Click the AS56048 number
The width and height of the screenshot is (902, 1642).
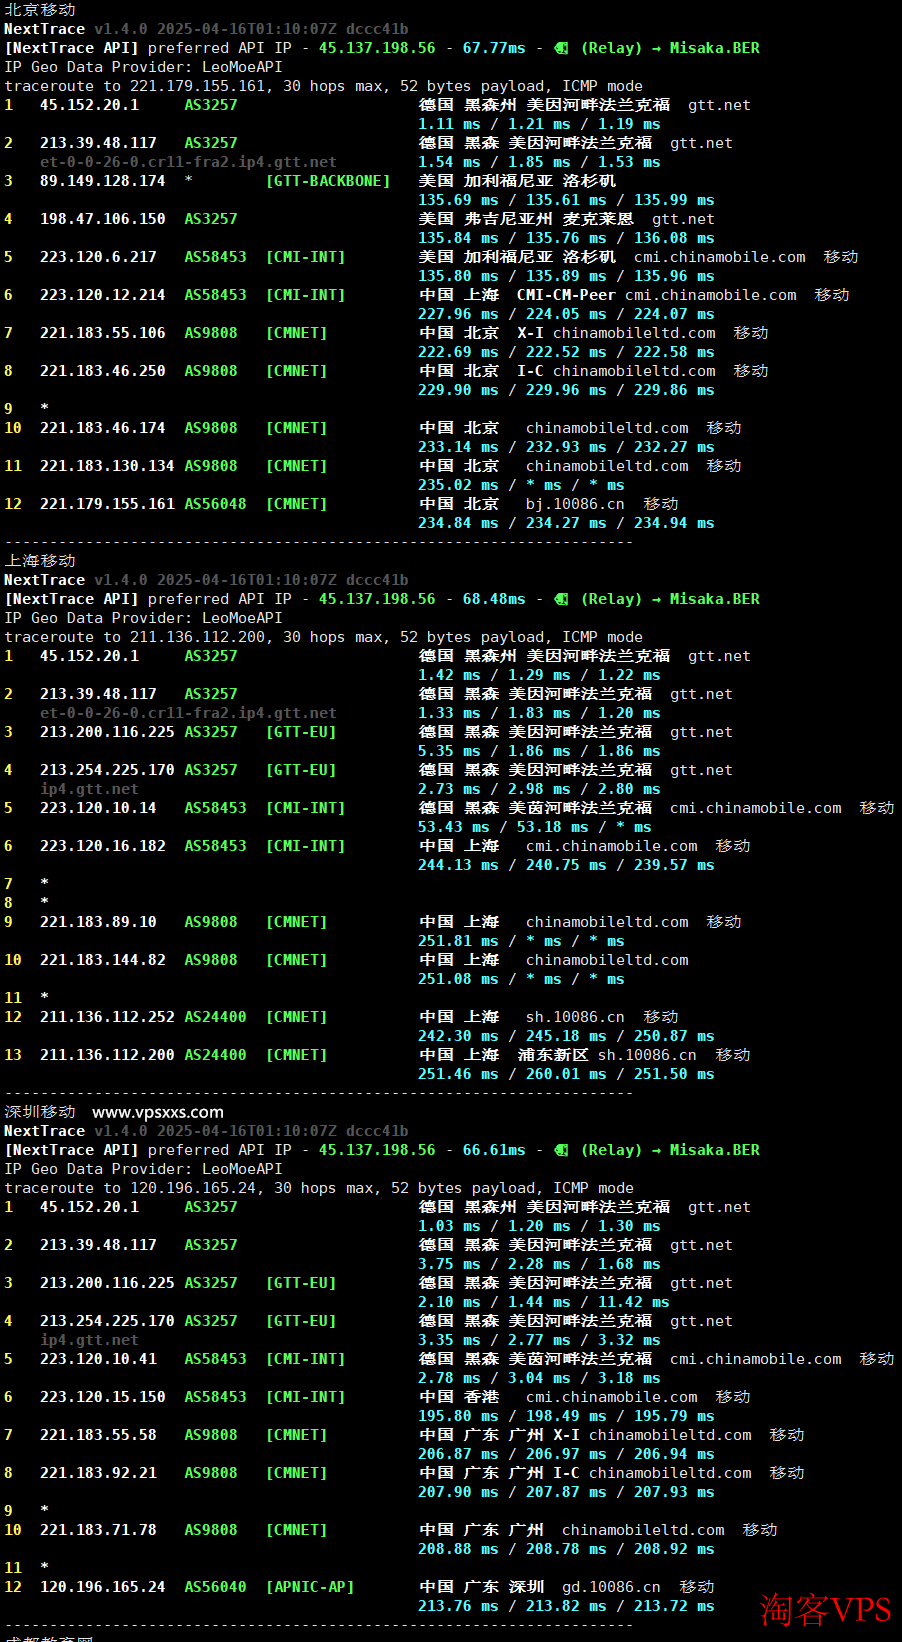215,504
